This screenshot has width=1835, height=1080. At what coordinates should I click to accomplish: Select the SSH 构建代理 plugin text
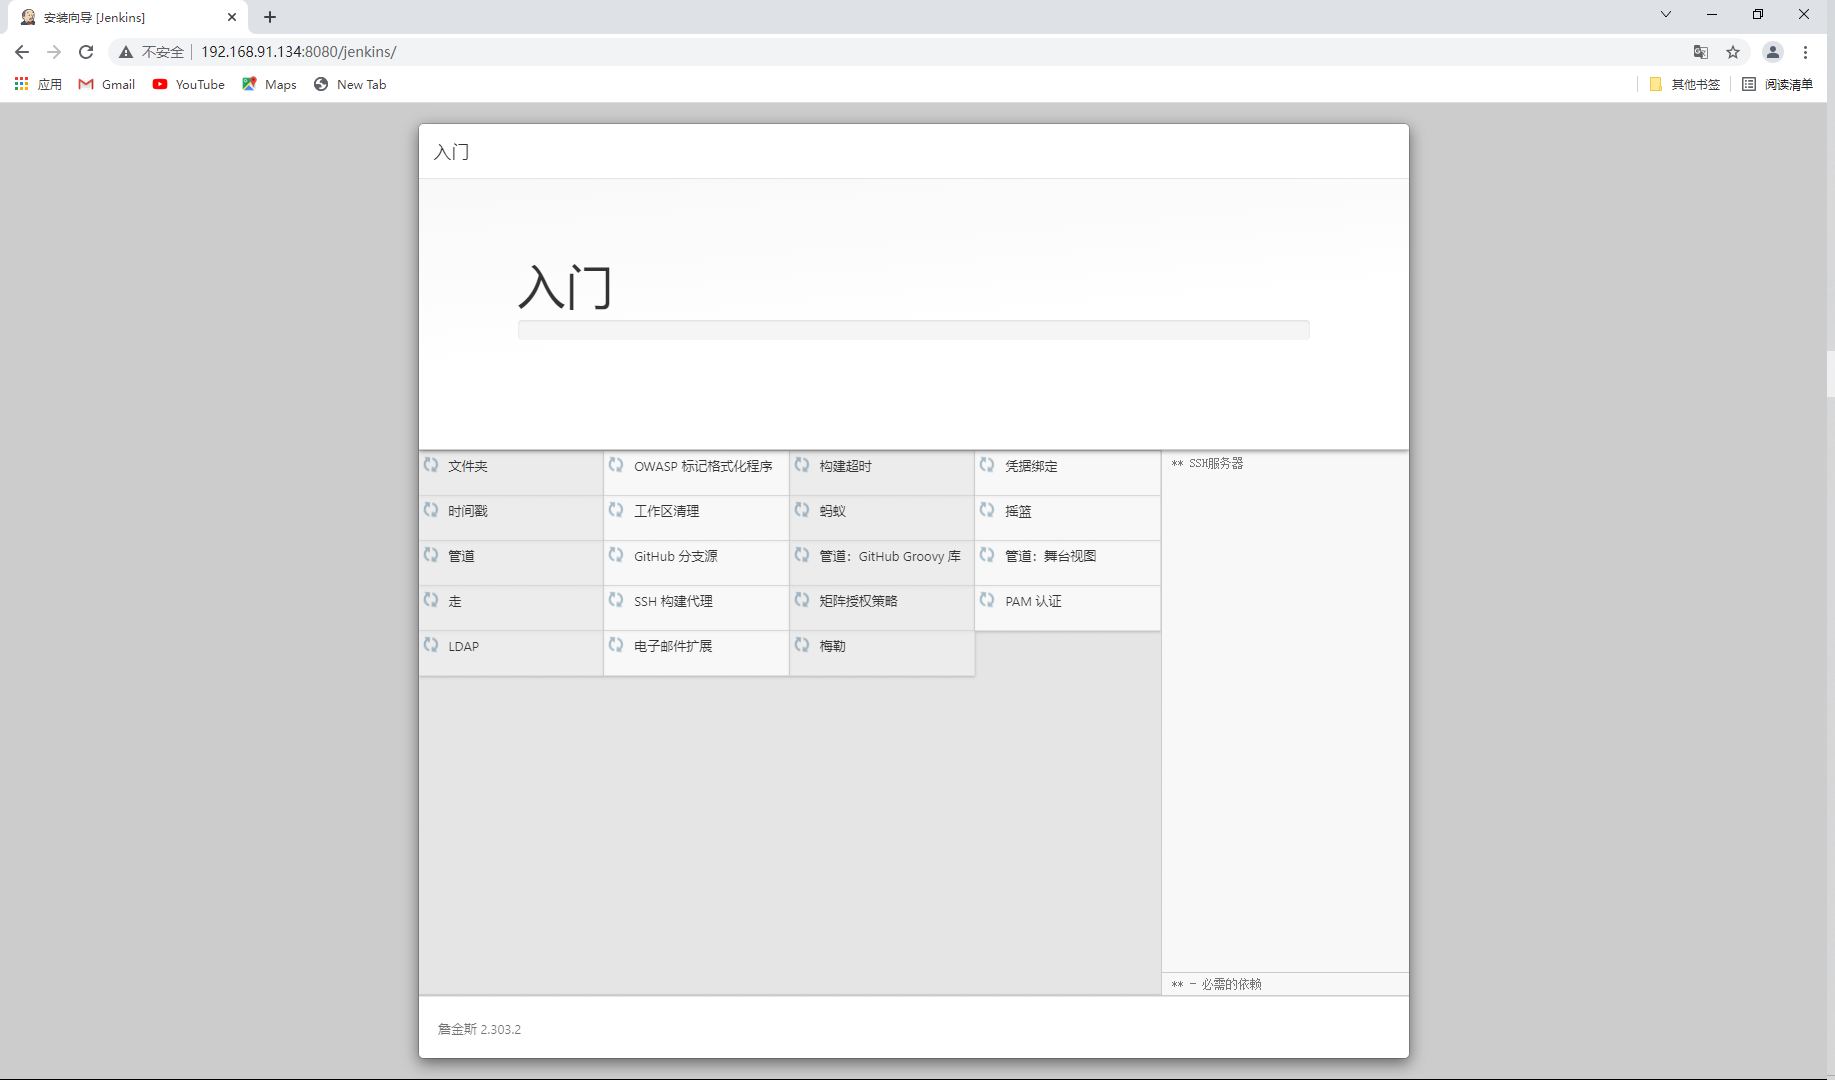tap(673, 601)
